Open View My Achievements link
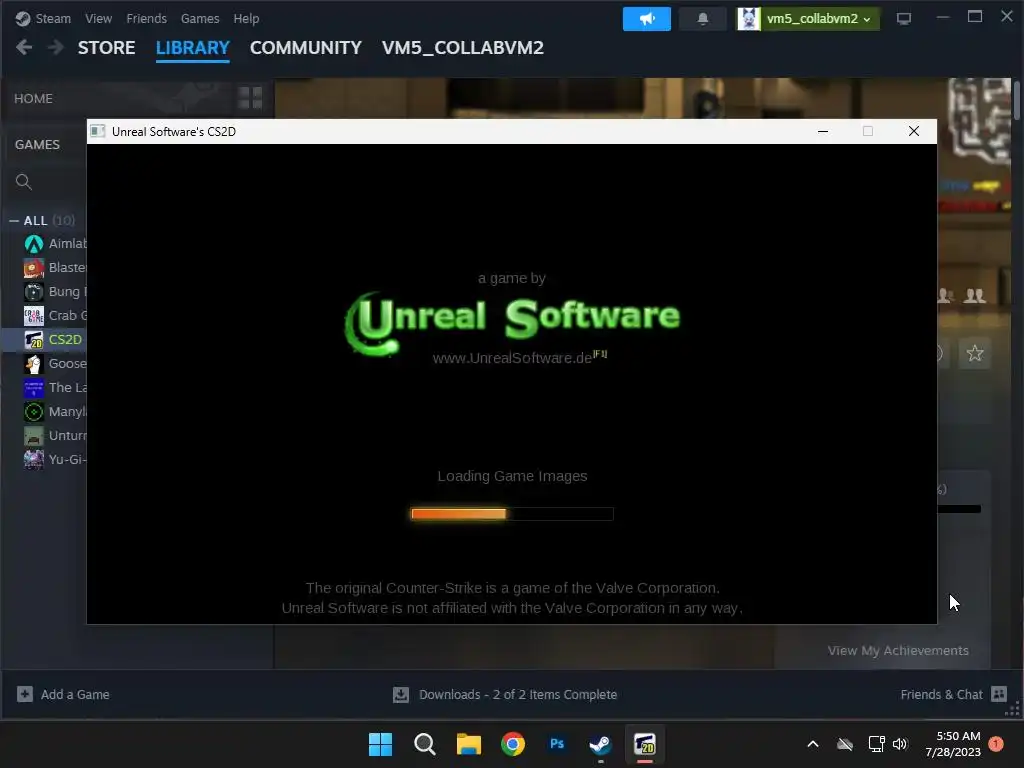Image resolution: width=1024 pixels, height=768 pixels. click(898, 650)
